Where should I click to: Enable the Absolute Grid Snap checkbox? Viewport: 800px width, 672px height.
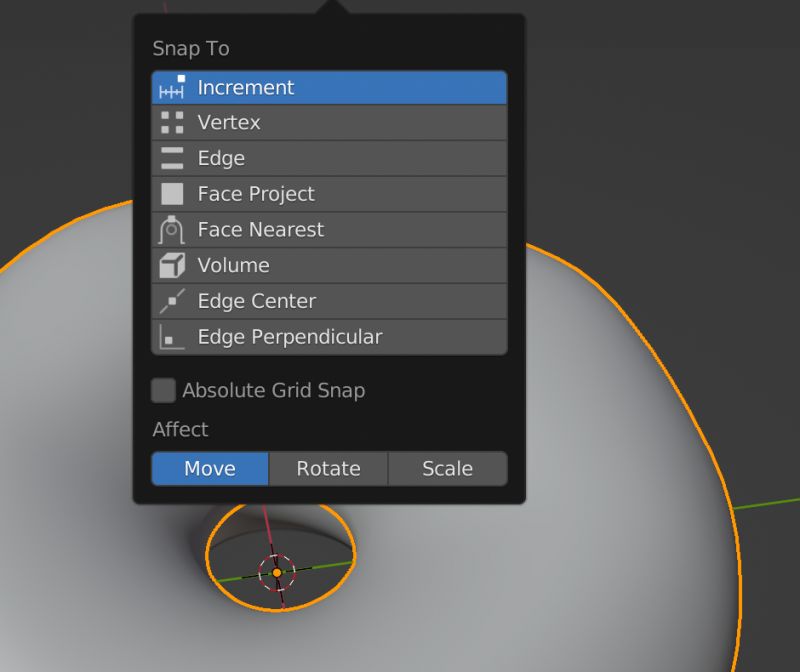(x=163, y=390)
